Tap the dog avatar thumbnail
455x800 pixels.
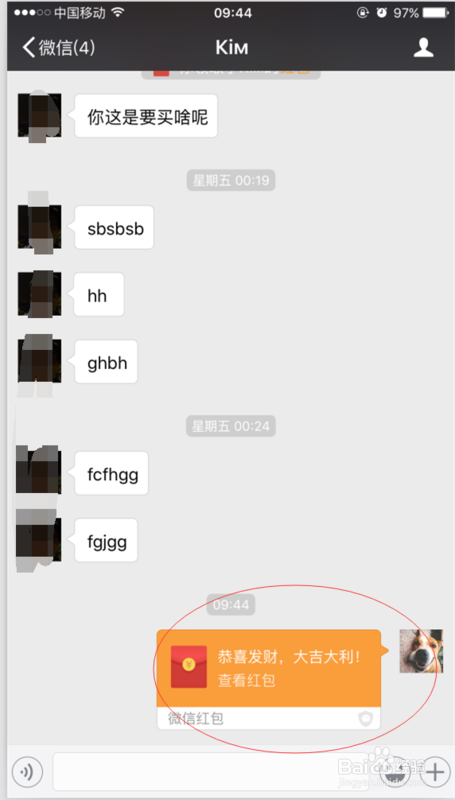(x=421, y=651)
